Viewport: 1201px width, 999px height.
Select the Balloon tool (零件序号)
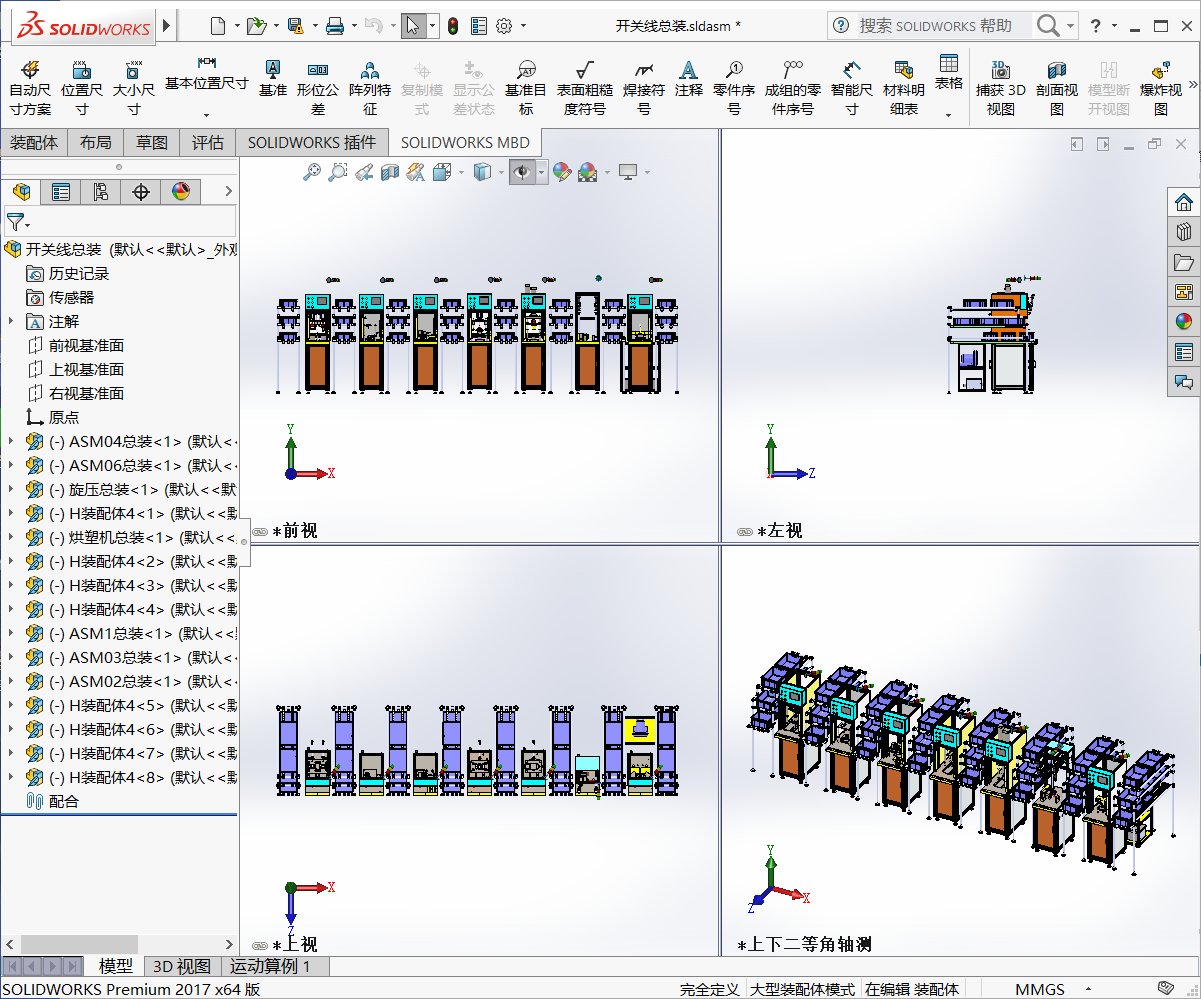point(734,87)
